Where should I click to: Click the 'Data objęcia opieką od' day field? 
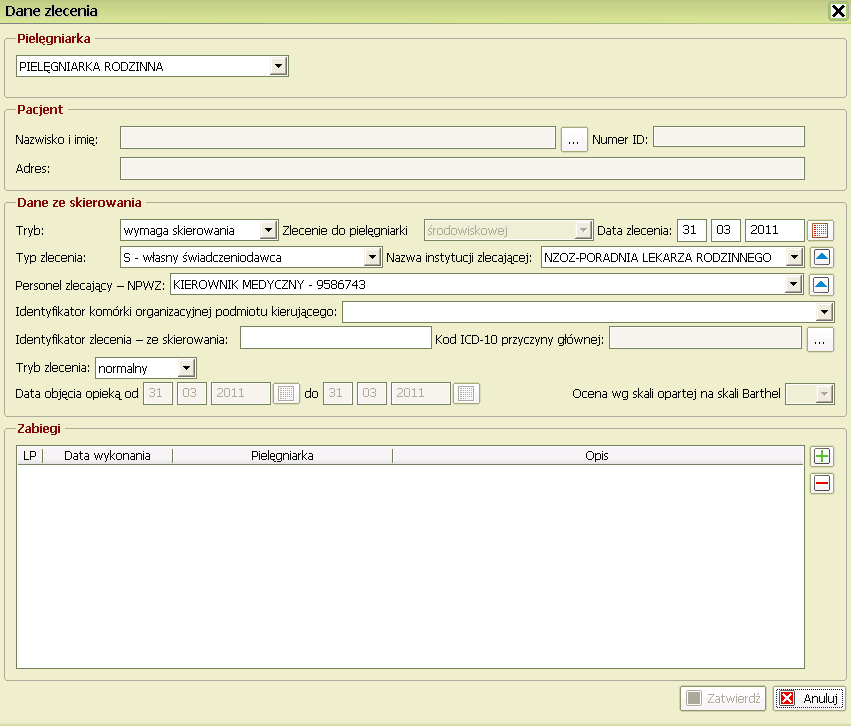pos(158,393)
